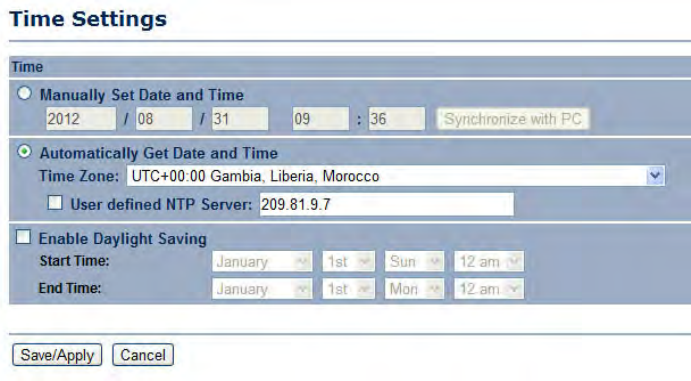Open Start Time week number dropdown
The width and height of the screenshot is (691, 381).
click(x=349, y=262)
